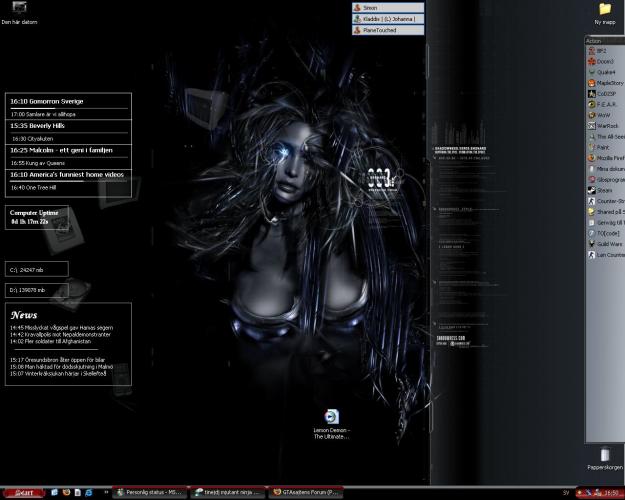Start F.E.A.R. from the Action sidebar
Image resolution: width=625 pixels, height=500 pixels.
603,104
